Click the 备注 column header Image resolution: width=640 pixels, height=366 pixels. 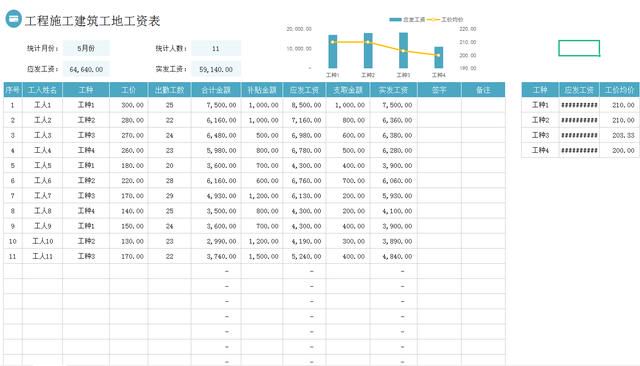coord(483,90)
